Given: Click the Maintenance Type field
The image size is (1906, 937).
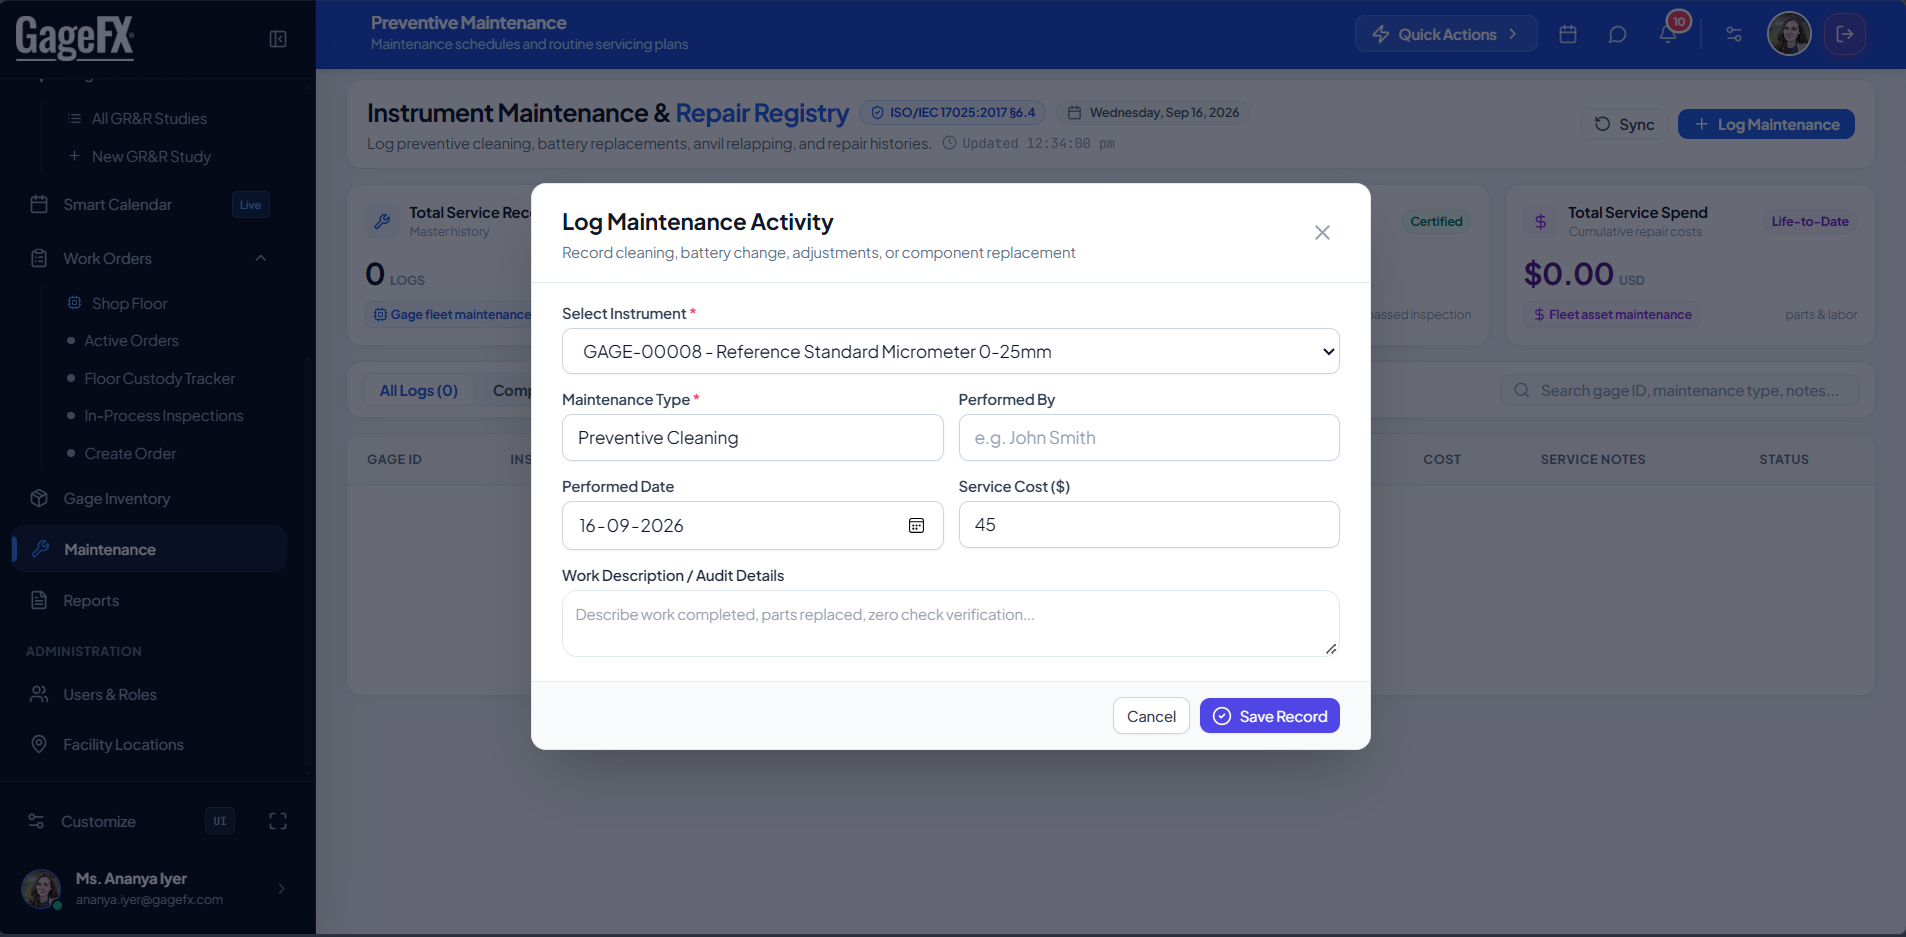Looking at the screenshot, I should (x=752, y=438).
